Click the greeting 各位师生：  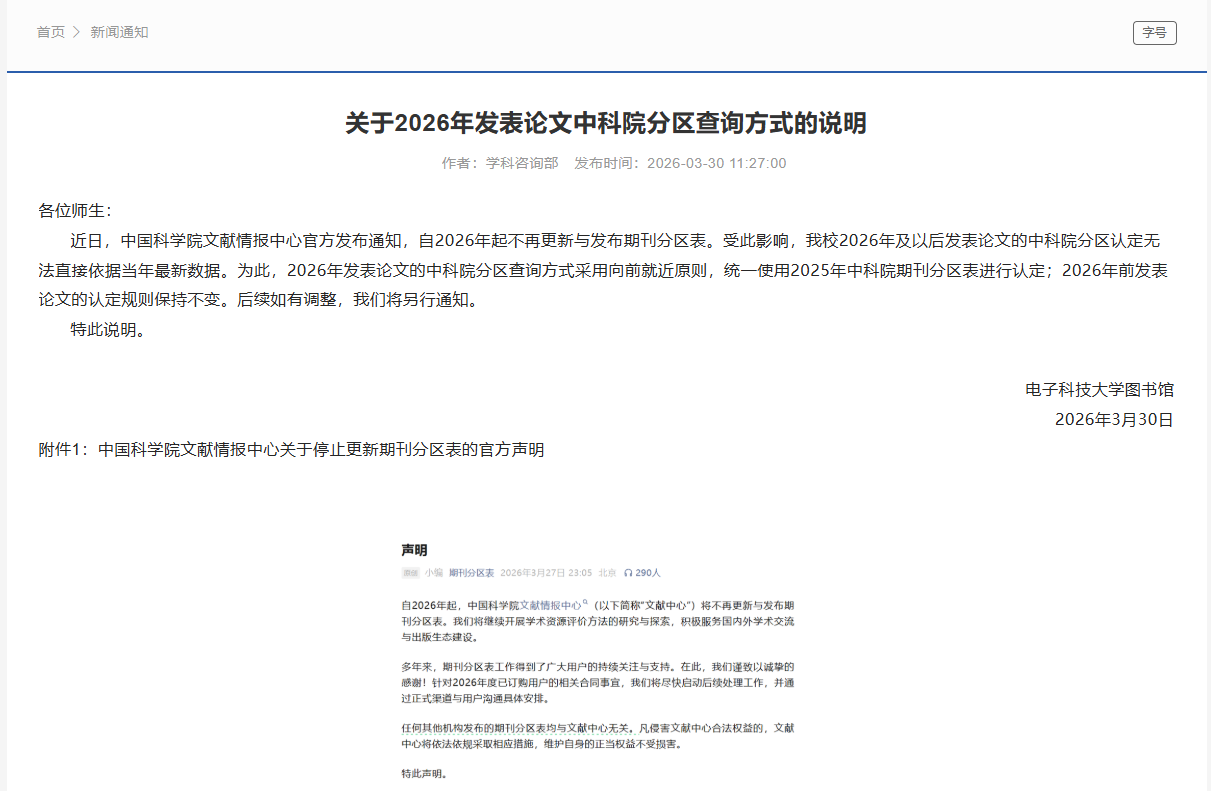(75, 210)
